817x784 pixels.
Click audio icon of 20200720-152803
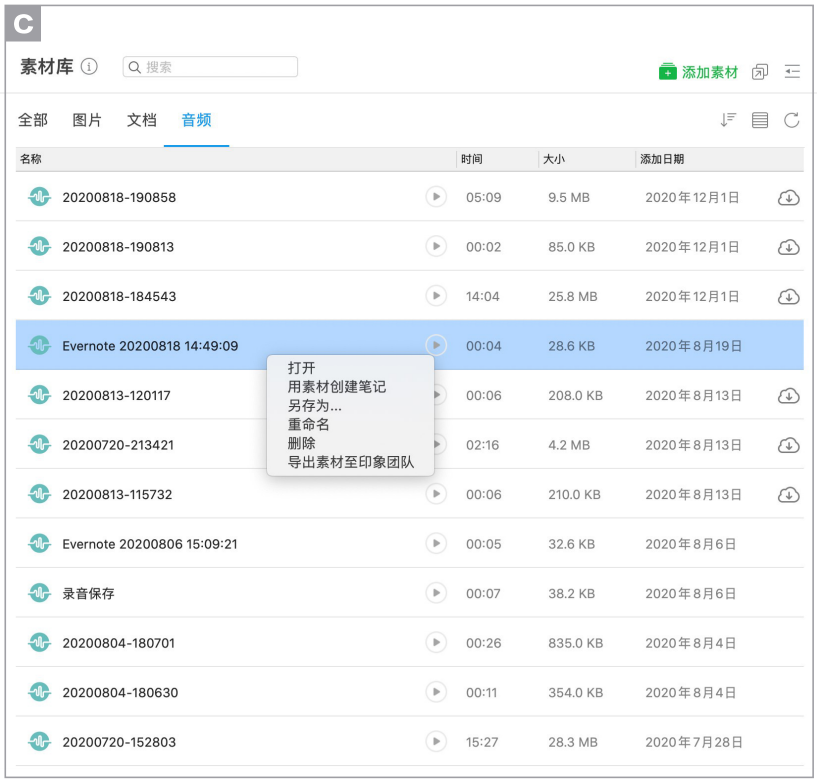tap(40, 741)
